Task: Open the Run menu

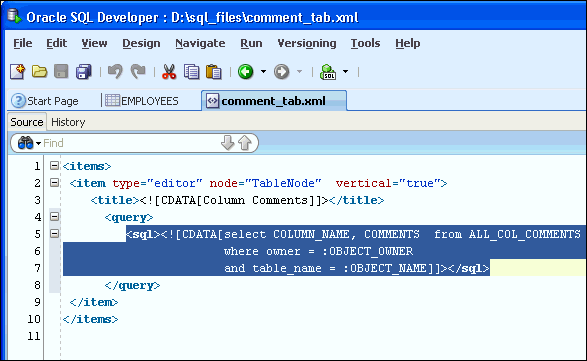Action: 251,43
